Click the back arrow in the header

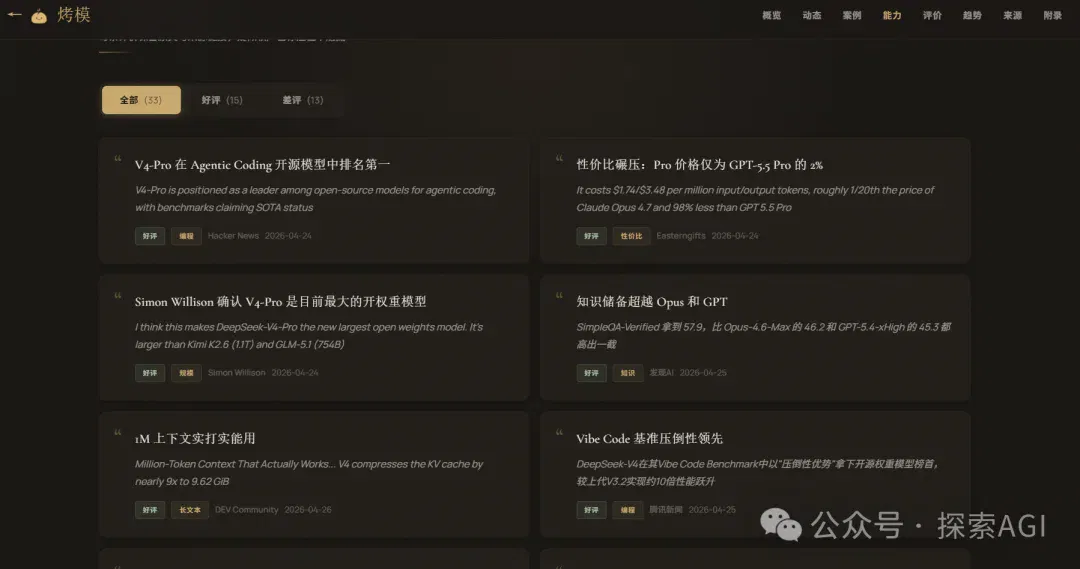14,14
